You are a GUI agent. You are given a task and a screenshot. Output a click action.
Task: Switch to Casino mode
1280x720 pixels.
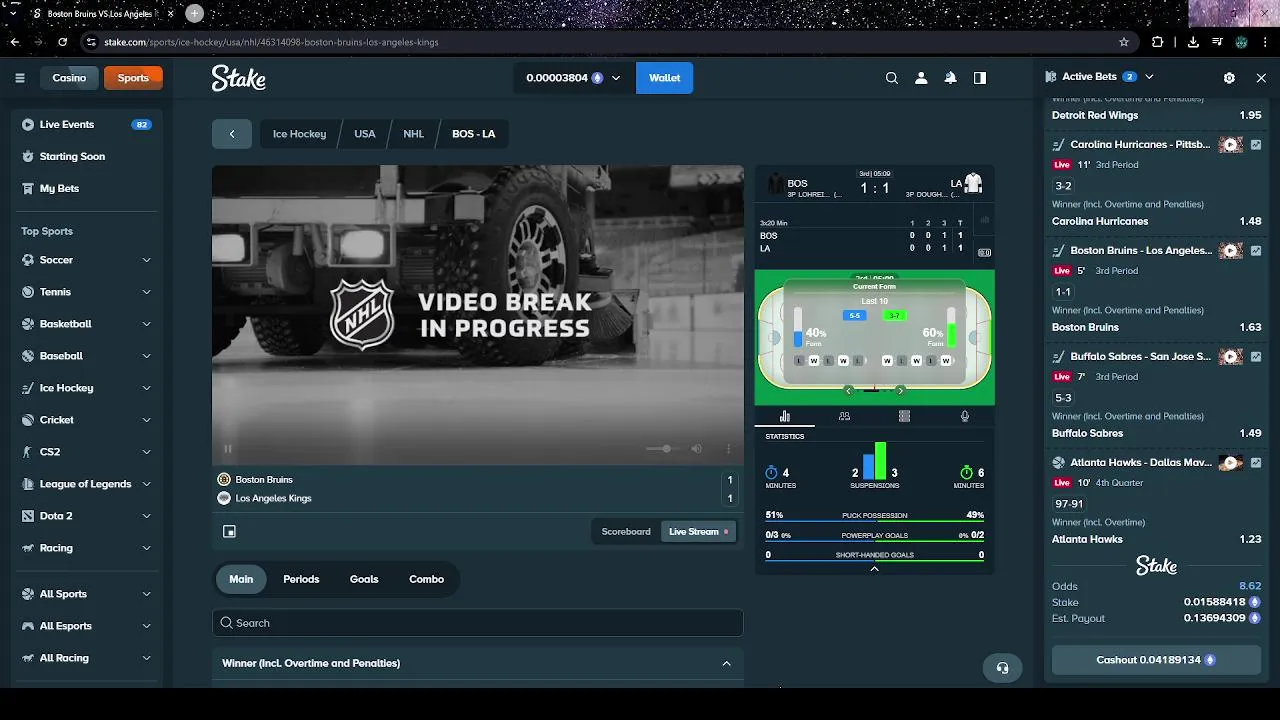point(69,78)
